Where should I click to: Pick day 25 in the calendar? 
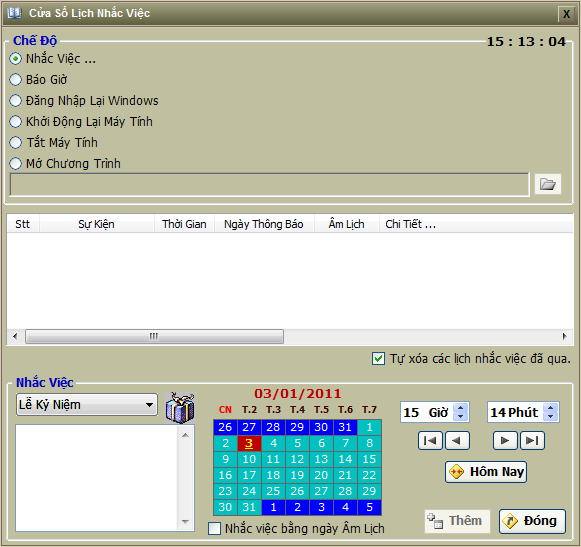coord(273,491)
